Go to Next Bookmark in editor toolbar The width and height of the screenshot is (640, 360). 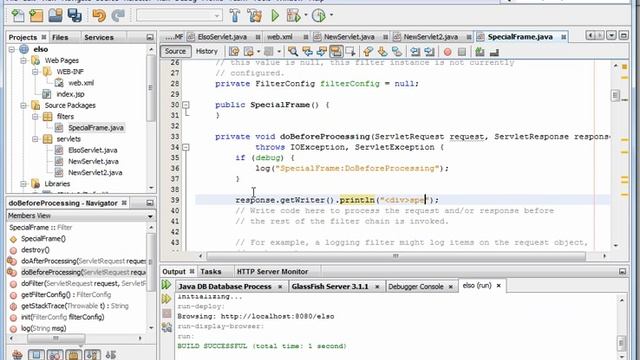(382, 51)
